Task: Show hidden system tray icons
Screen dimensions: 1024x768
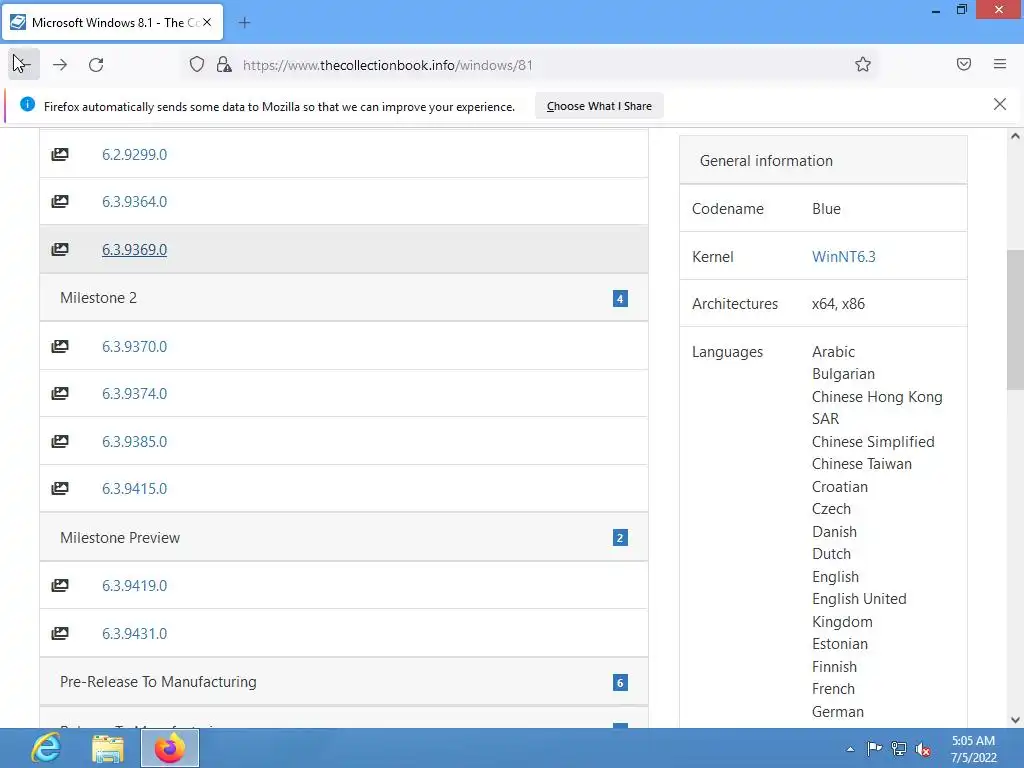Action: coord(850,749)
